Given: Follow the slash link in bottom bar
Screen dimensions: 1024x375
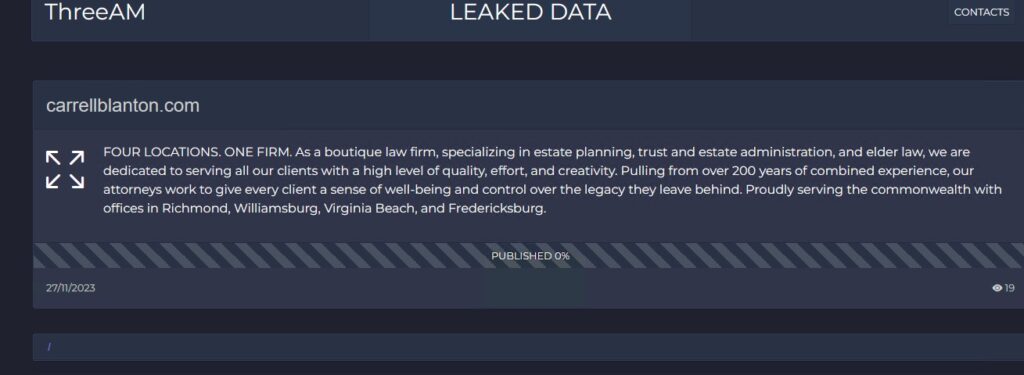Looking at the screenshot, I should tap(49, 347).
